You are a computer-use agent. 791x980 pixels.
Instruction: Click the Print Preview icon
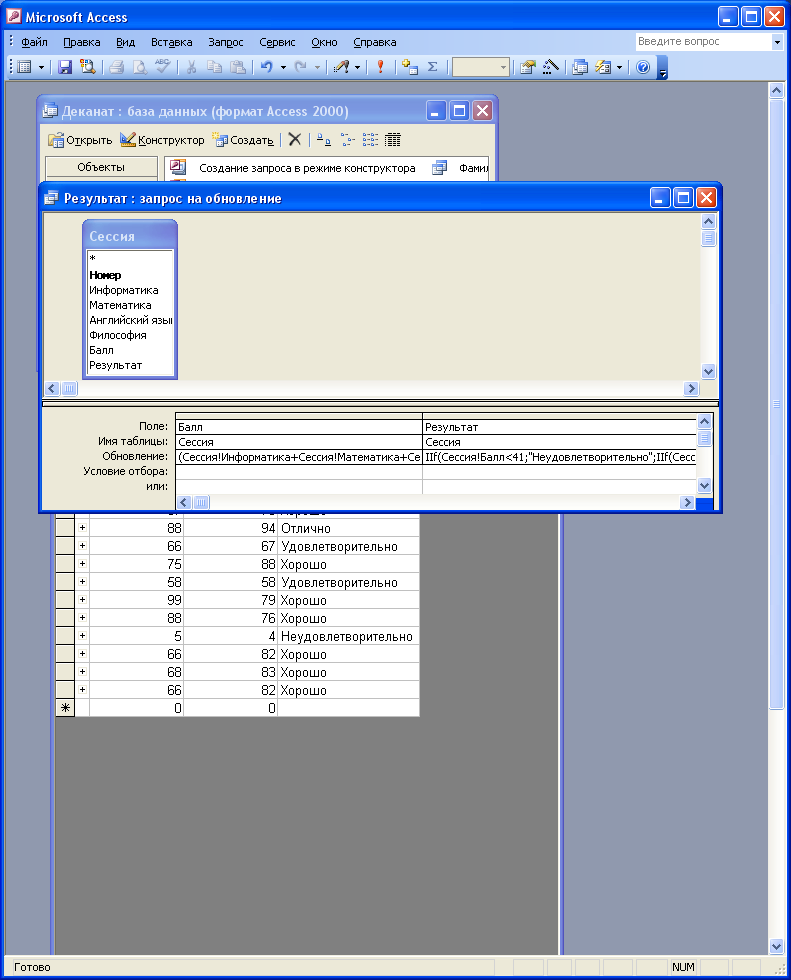139,67
